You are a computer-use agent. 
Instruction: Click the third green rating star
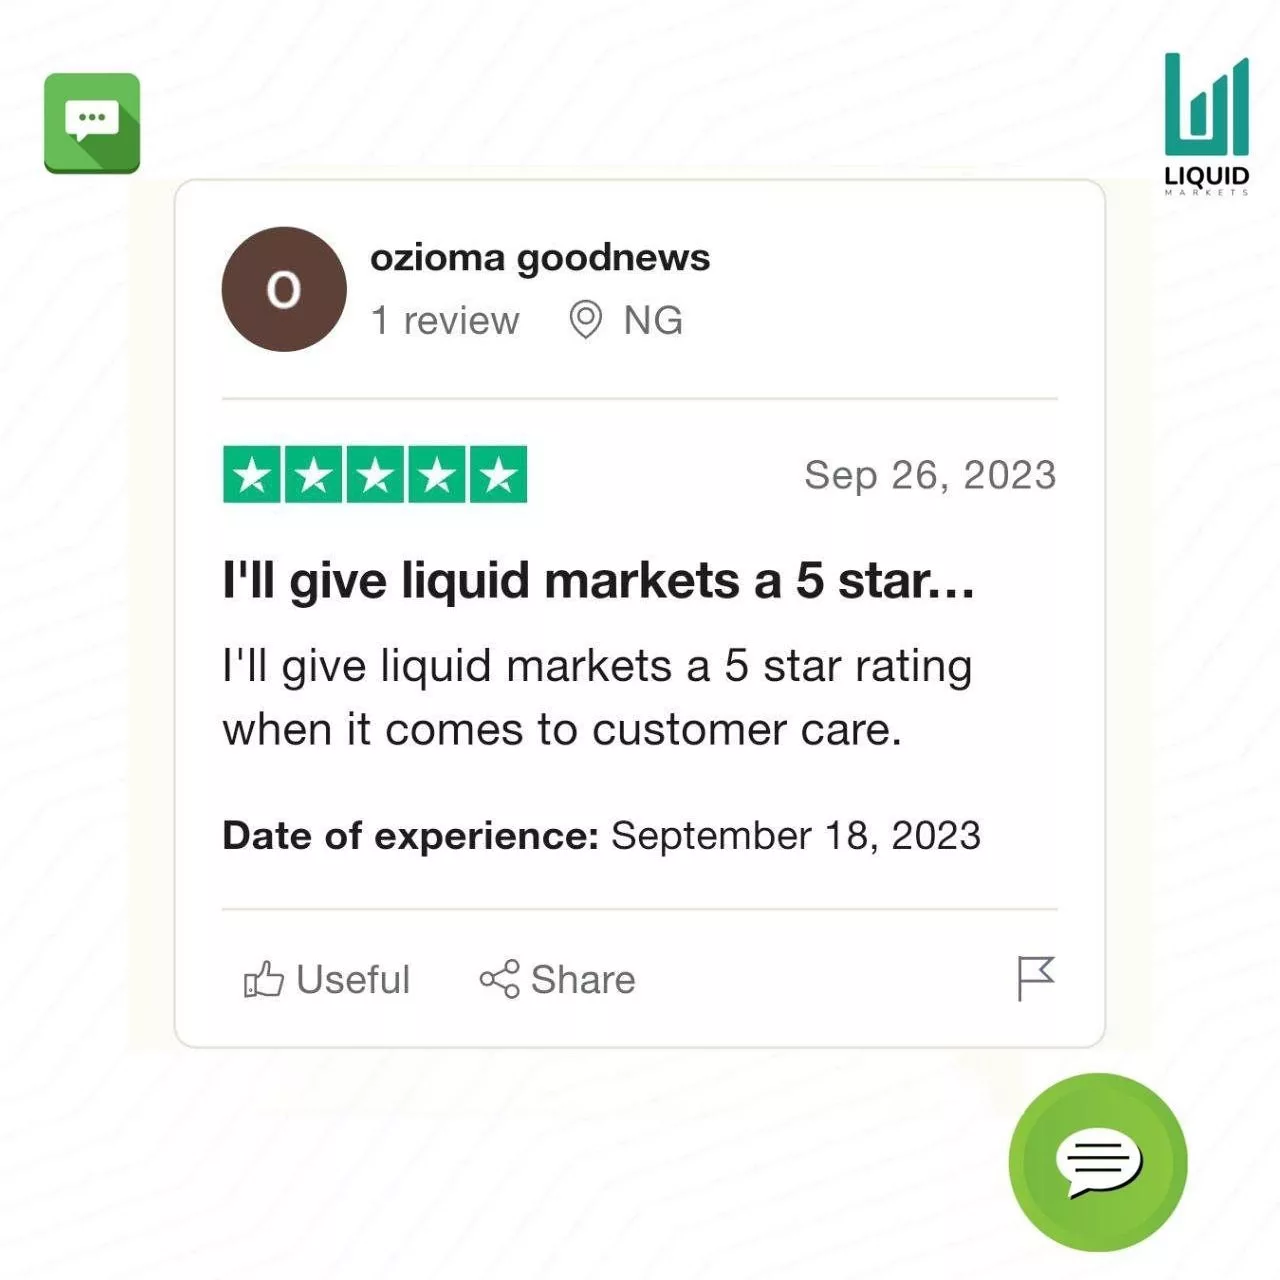click(x=375, y=475)
